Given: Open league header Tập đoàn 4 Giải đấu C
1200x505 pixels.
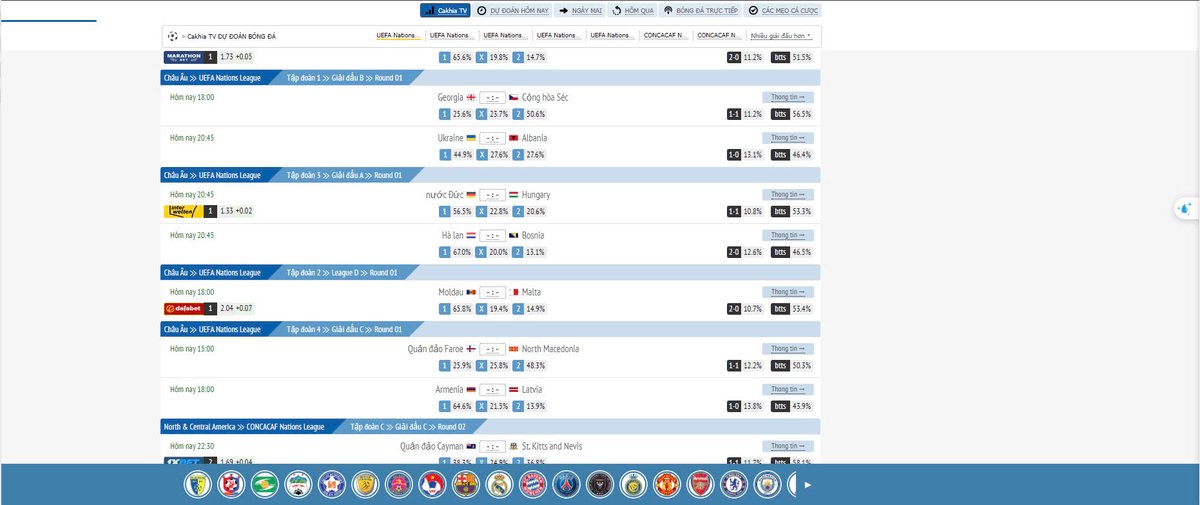Looking at the screenshot, I should coord(344,329).
